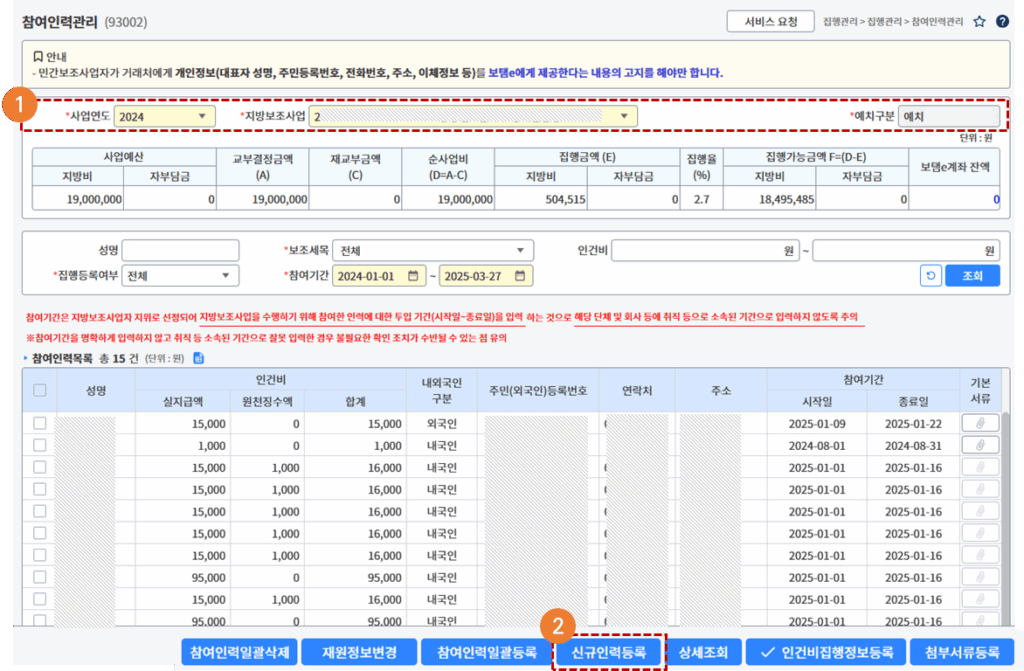Click the 서비스 요청 button

tap(771, 22)
